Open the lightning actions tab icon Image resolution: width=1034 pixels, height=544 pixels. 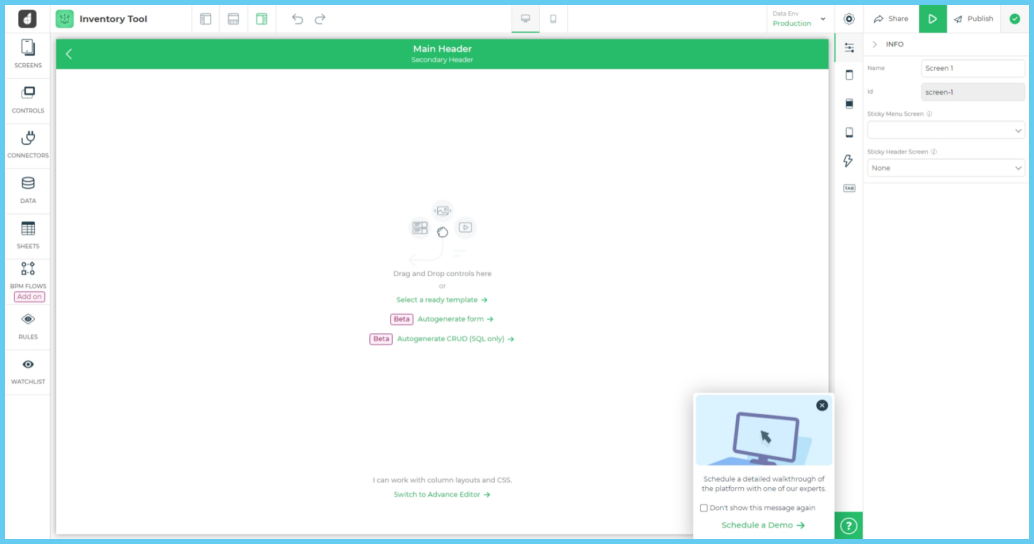(x=849, y=161)
